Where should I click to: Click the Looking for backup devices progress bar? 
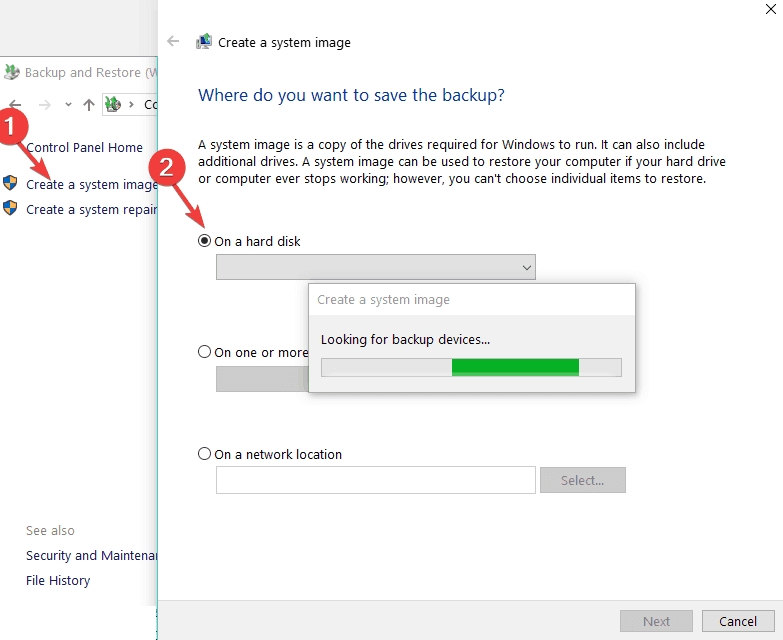point(471,367)
